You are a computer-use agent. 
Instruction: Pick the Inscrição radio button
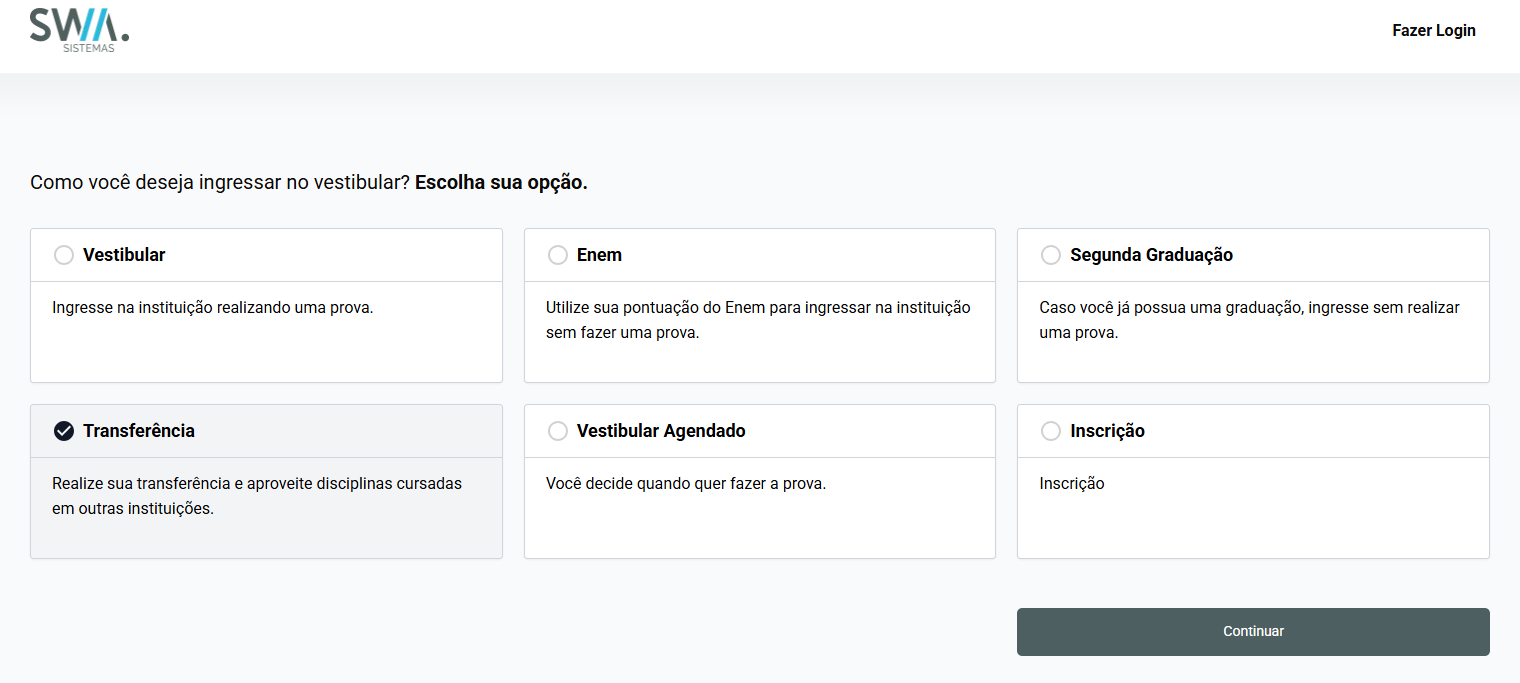(1051, 431)
